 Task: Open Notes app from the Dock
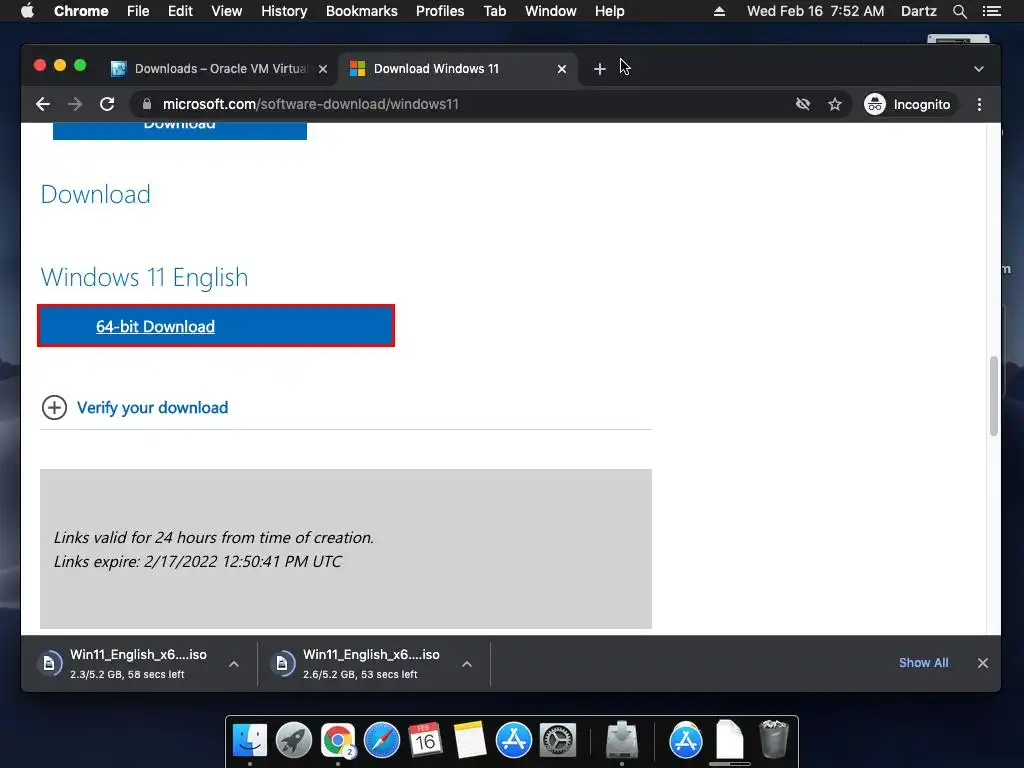tap(469, 740)
